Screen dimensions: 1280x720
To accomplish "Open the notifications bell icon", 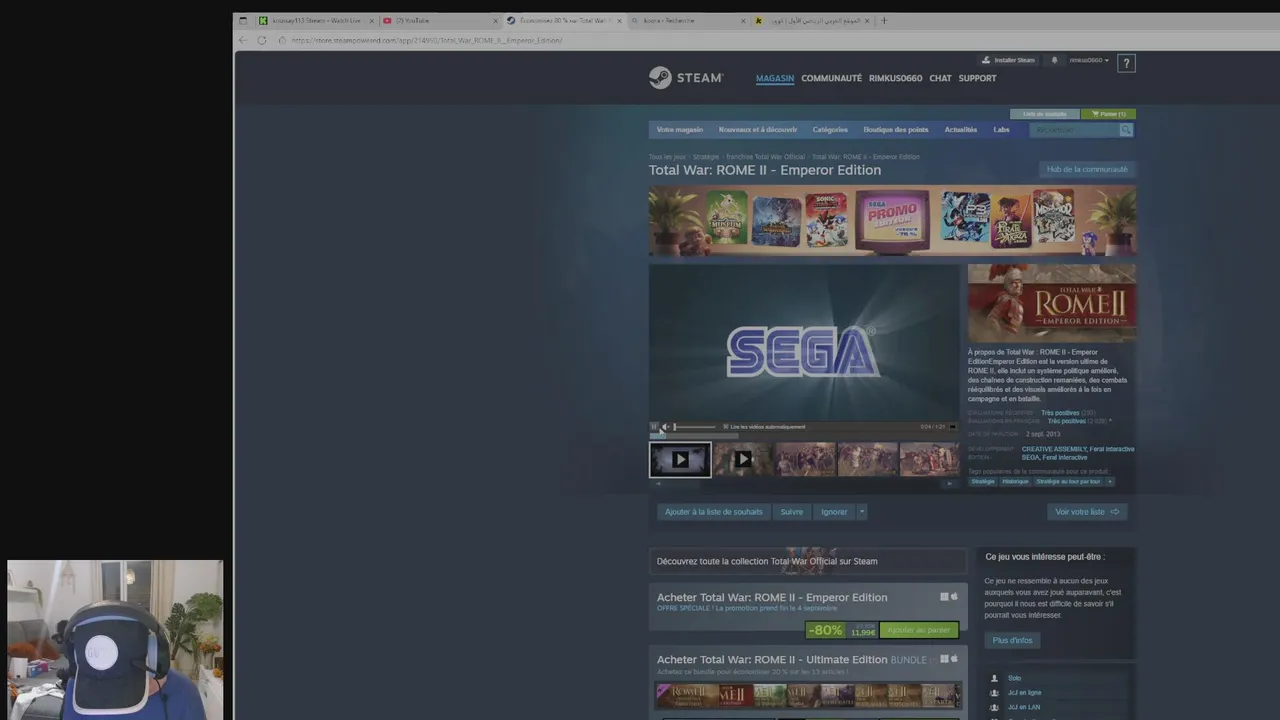I will click(1054, 60).
